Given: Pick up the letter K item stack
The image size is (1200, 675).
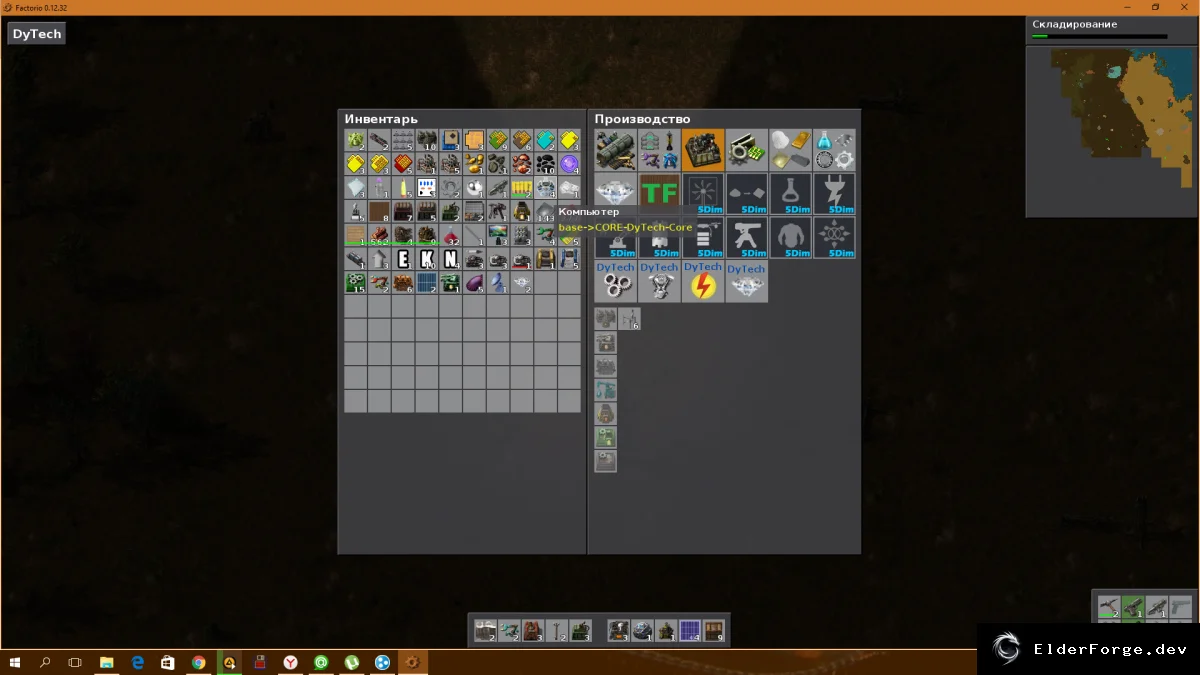Looking at the screenshot, I should (x=427, y=259).
